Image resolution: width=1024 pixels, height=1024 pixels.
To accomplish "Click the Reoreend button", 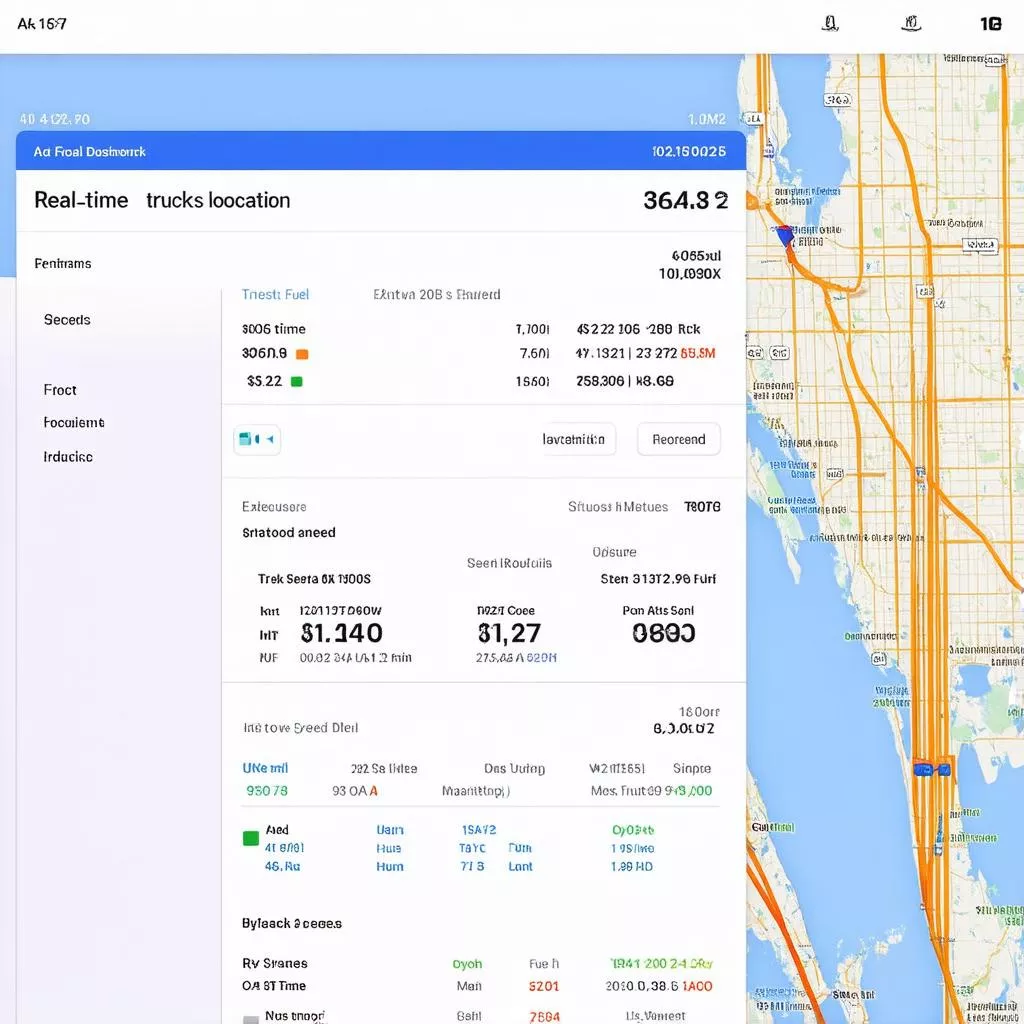I will [x=678, y=440].
